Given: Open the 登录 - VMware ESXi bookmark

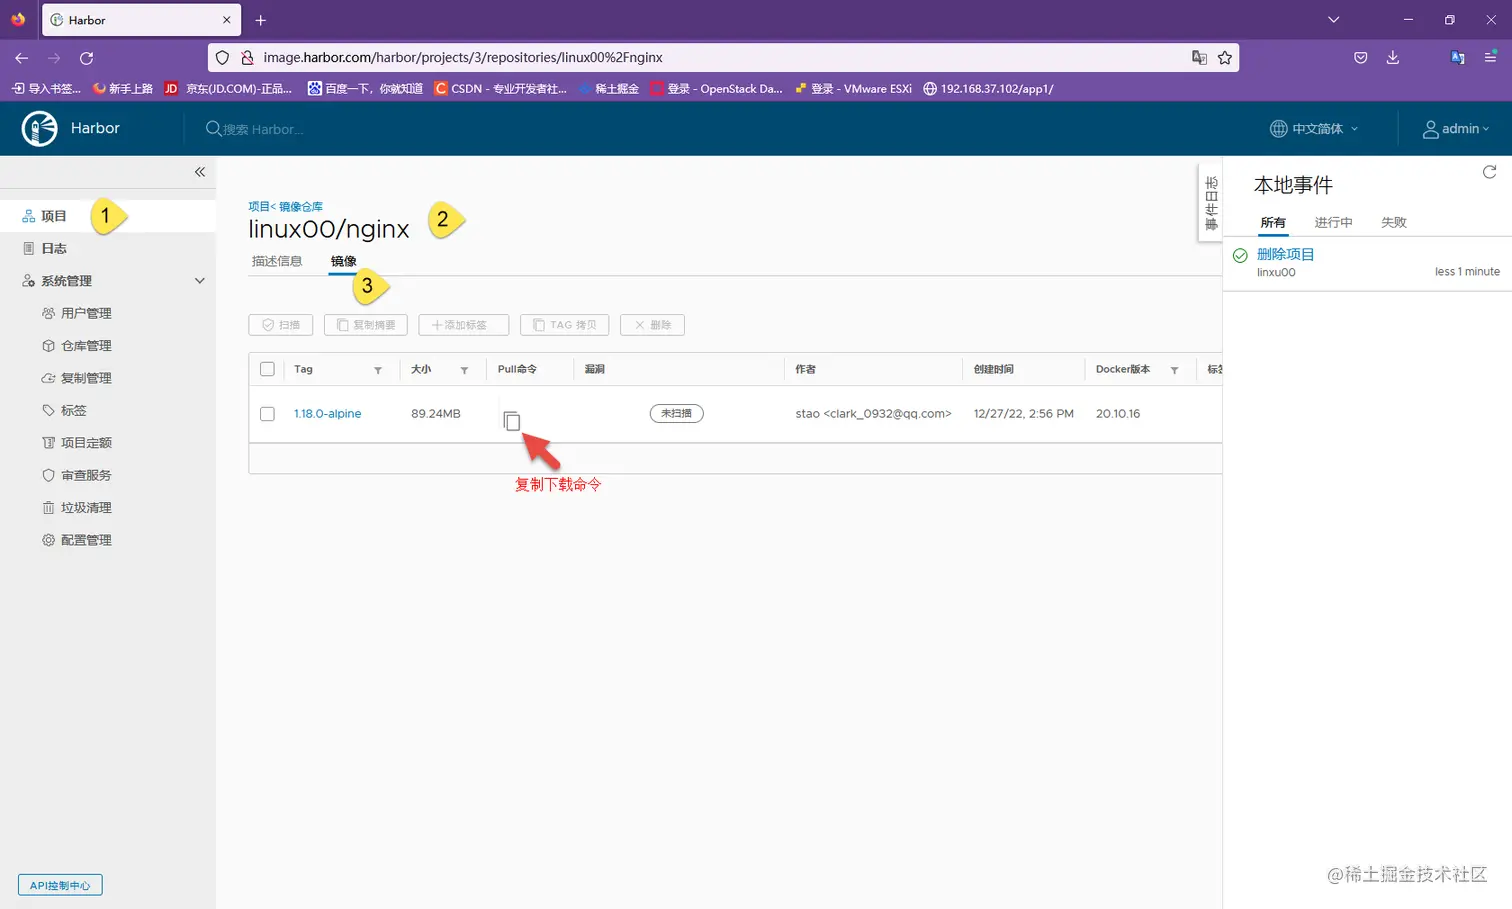Looking at the screenshot, I should click(853, 89).
